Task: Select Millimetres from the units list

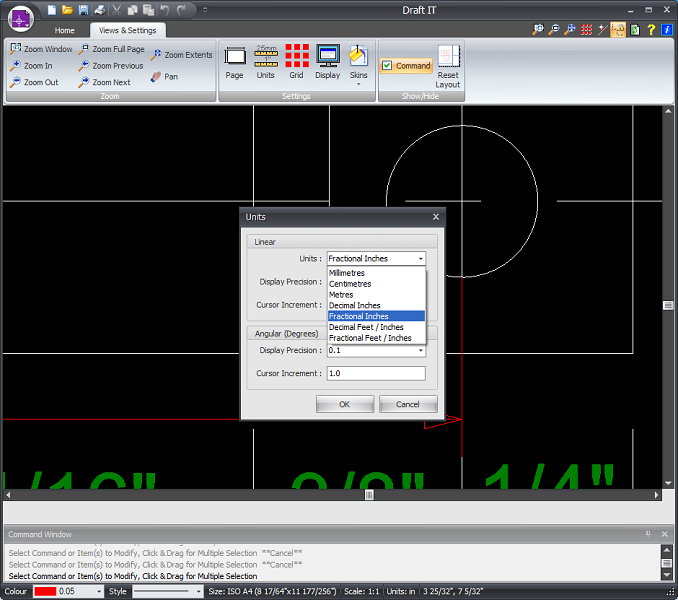Action: (376, 273)
